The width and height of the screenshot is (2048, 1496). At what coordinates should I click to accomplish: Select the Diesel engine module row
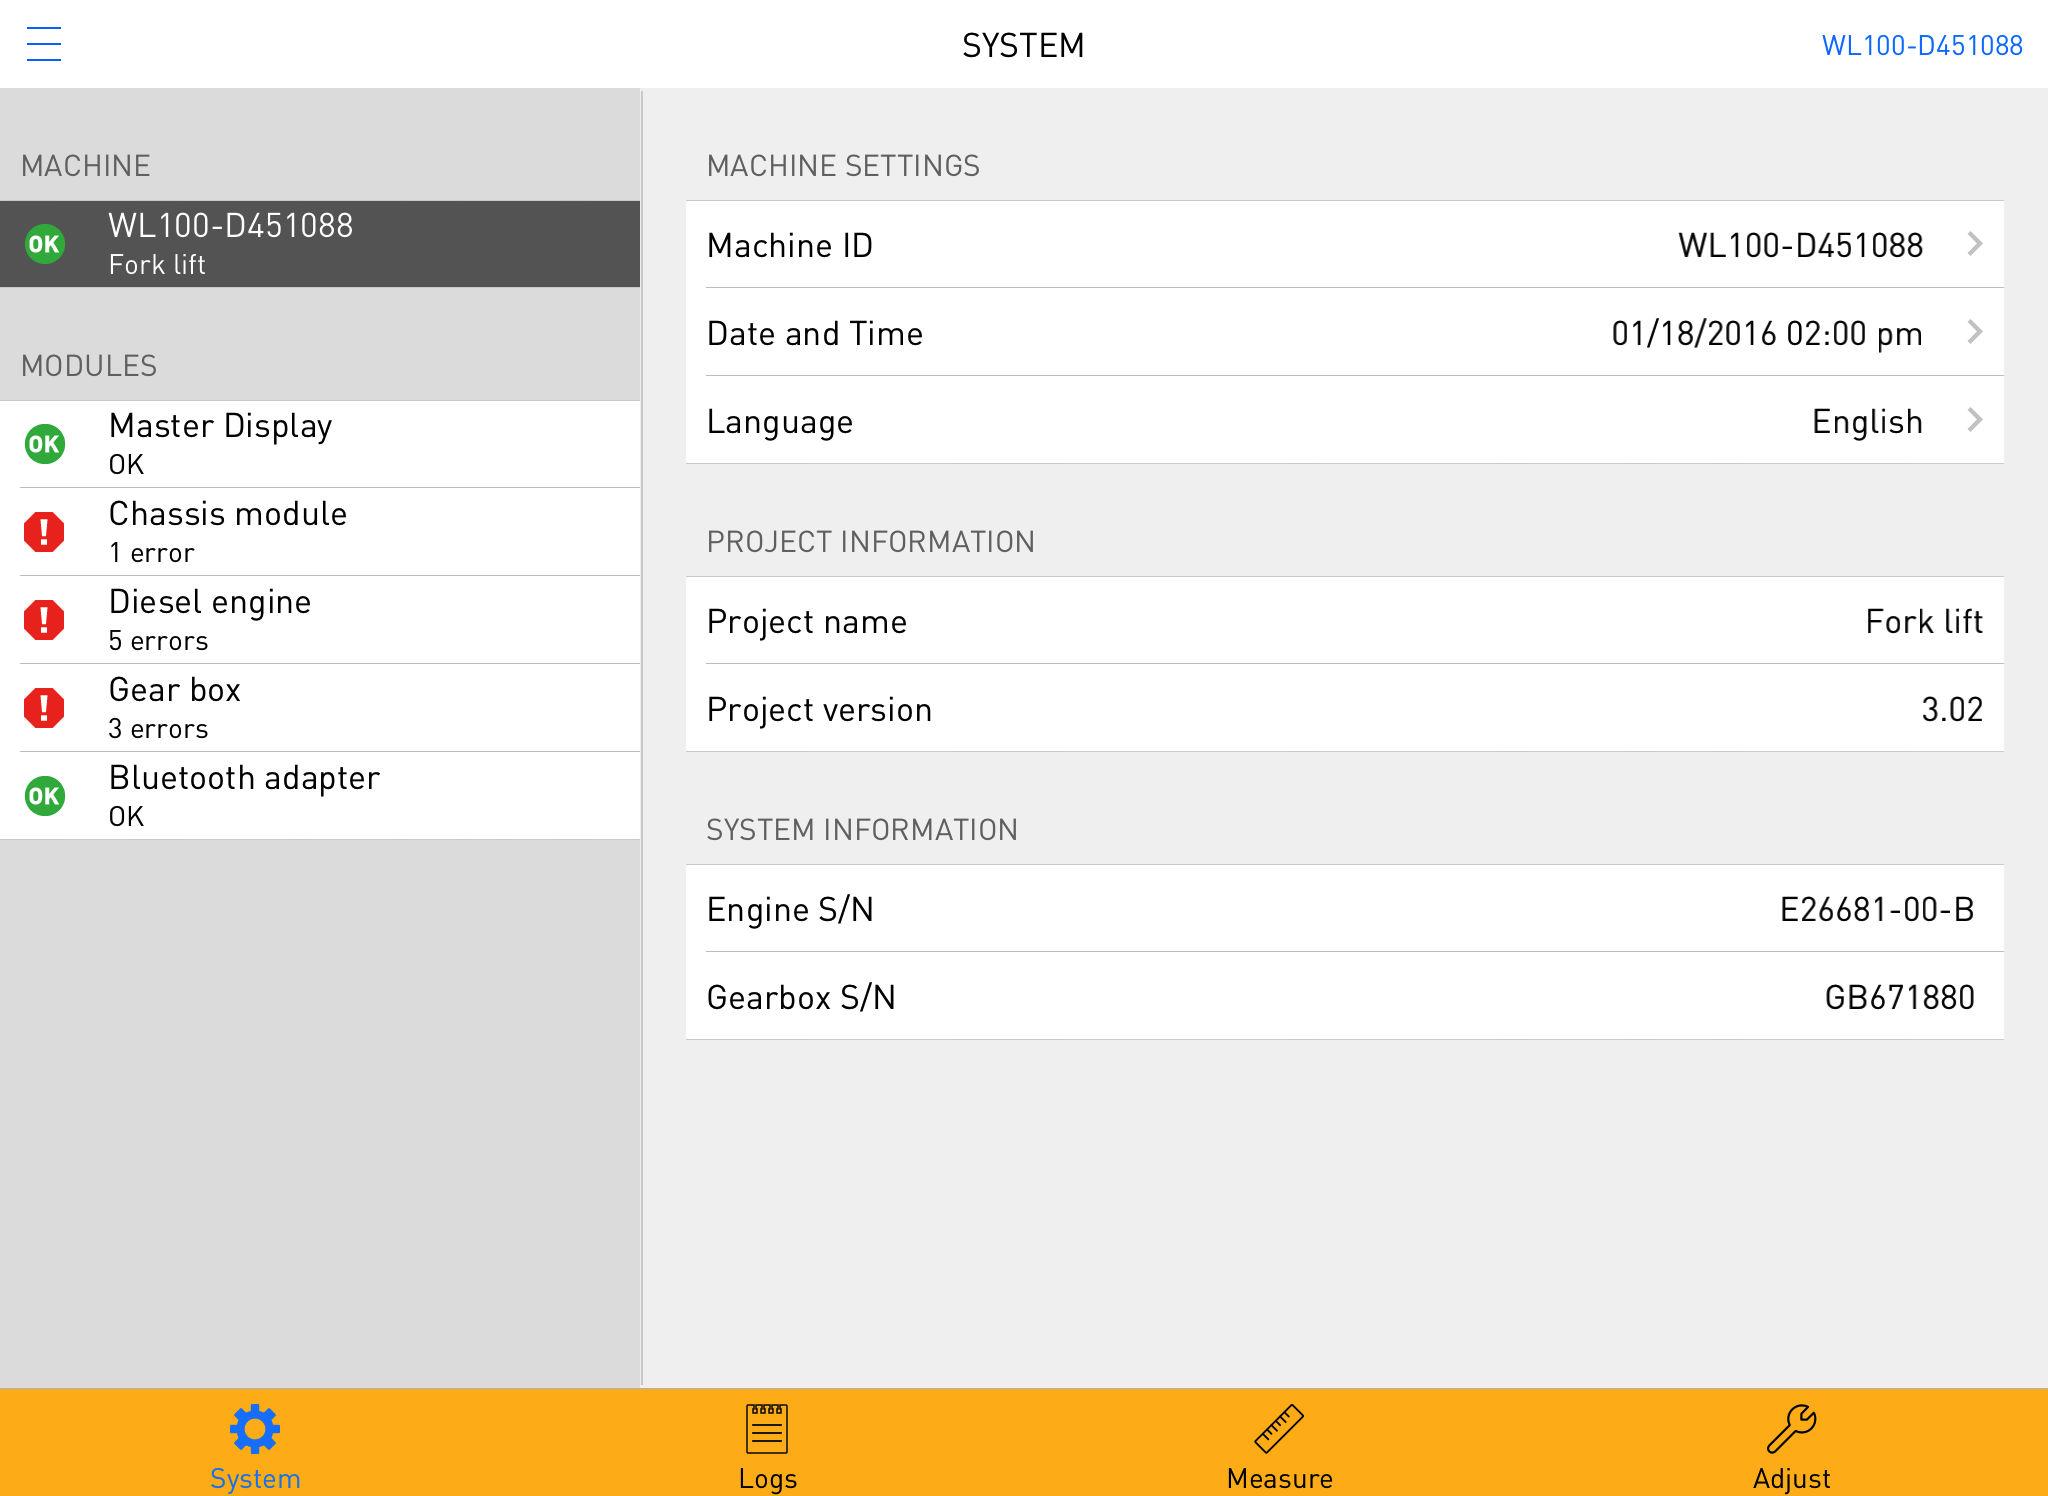320,620
